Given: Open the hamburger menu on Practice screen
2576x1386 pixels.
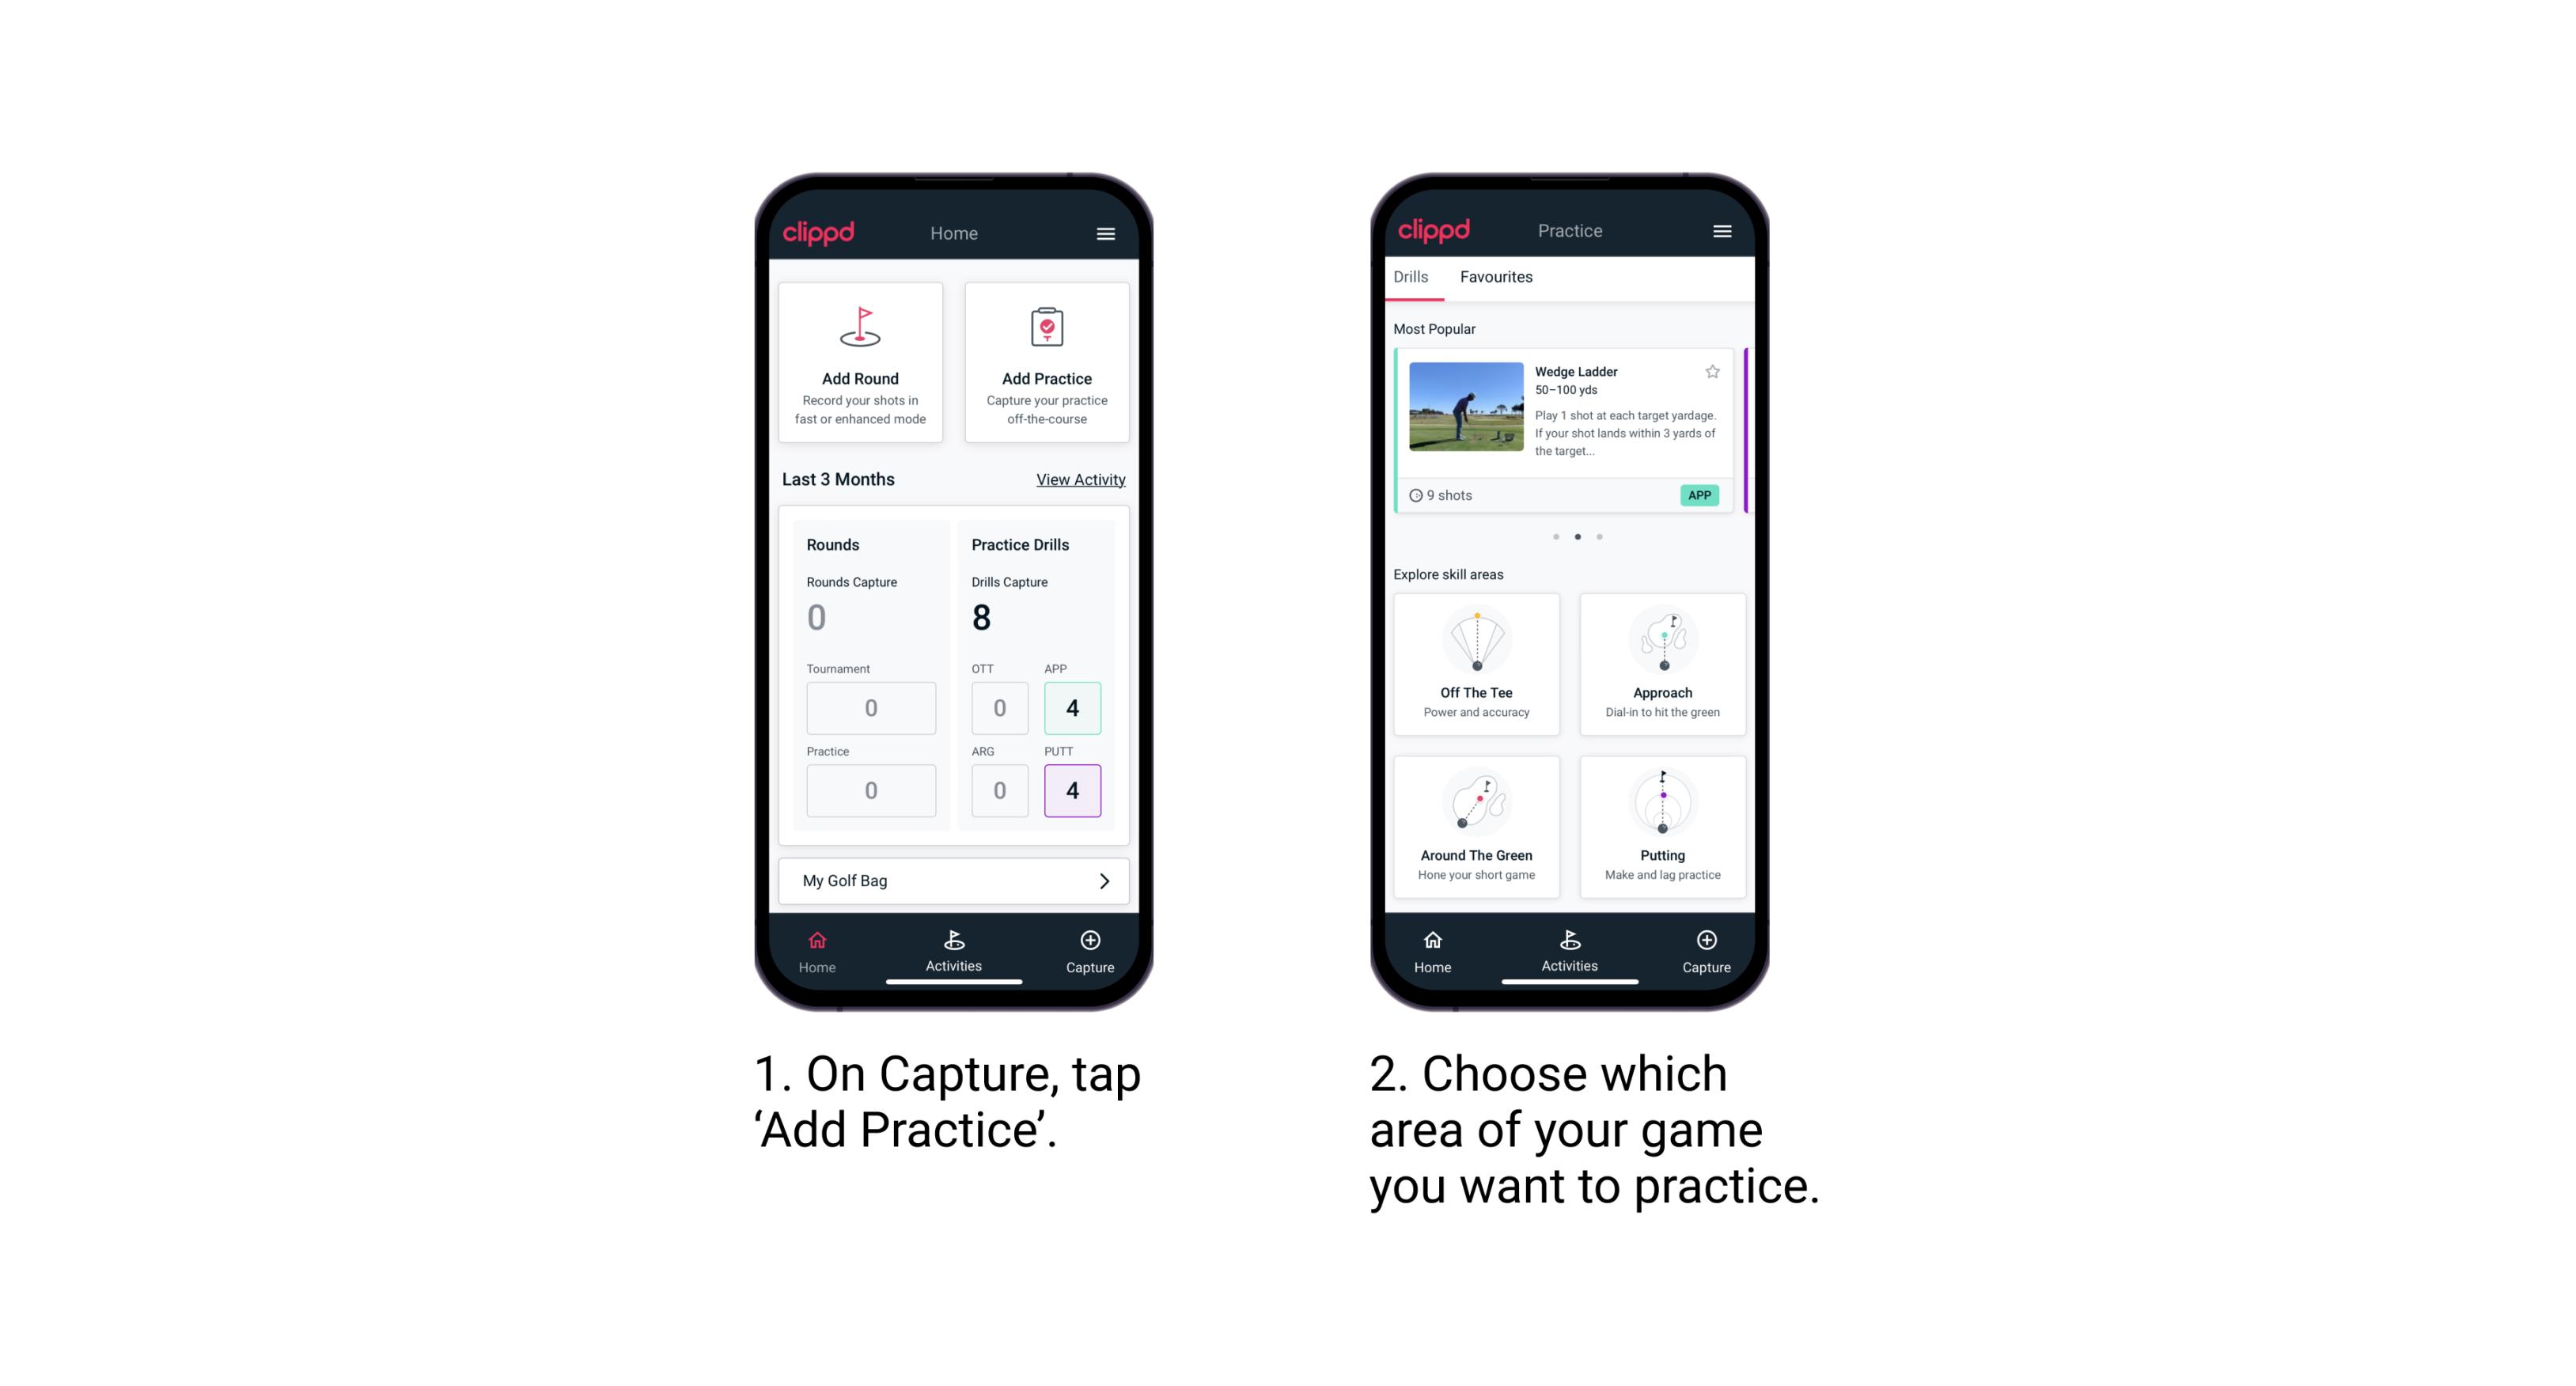Looking at the screenshot, I should click(1722, 232).
